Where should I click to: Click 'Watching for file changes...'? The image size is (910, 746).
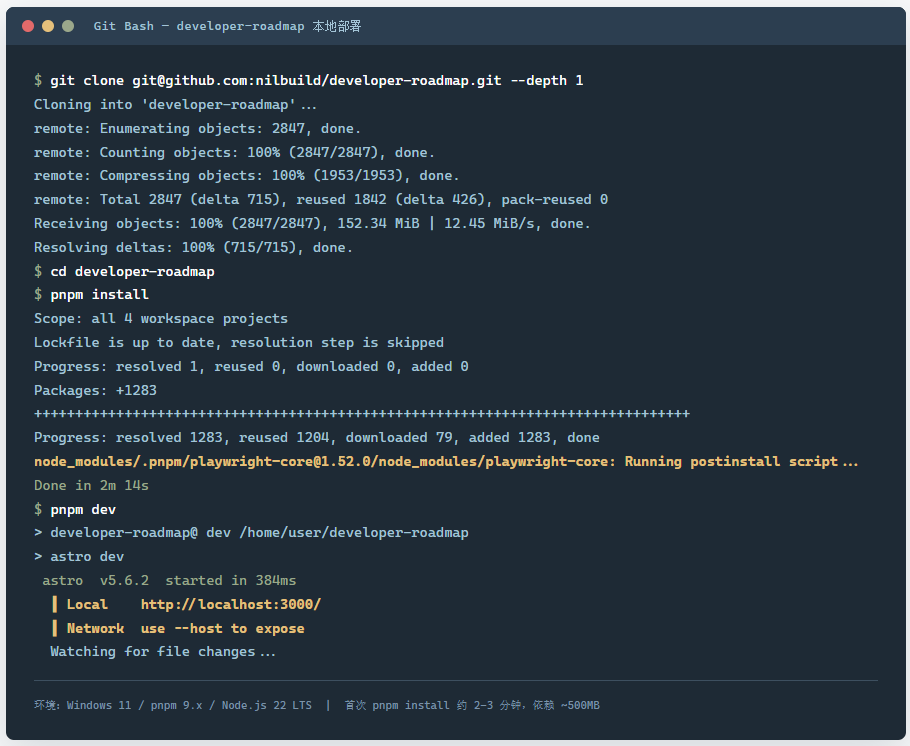click(x=162, y=652)
